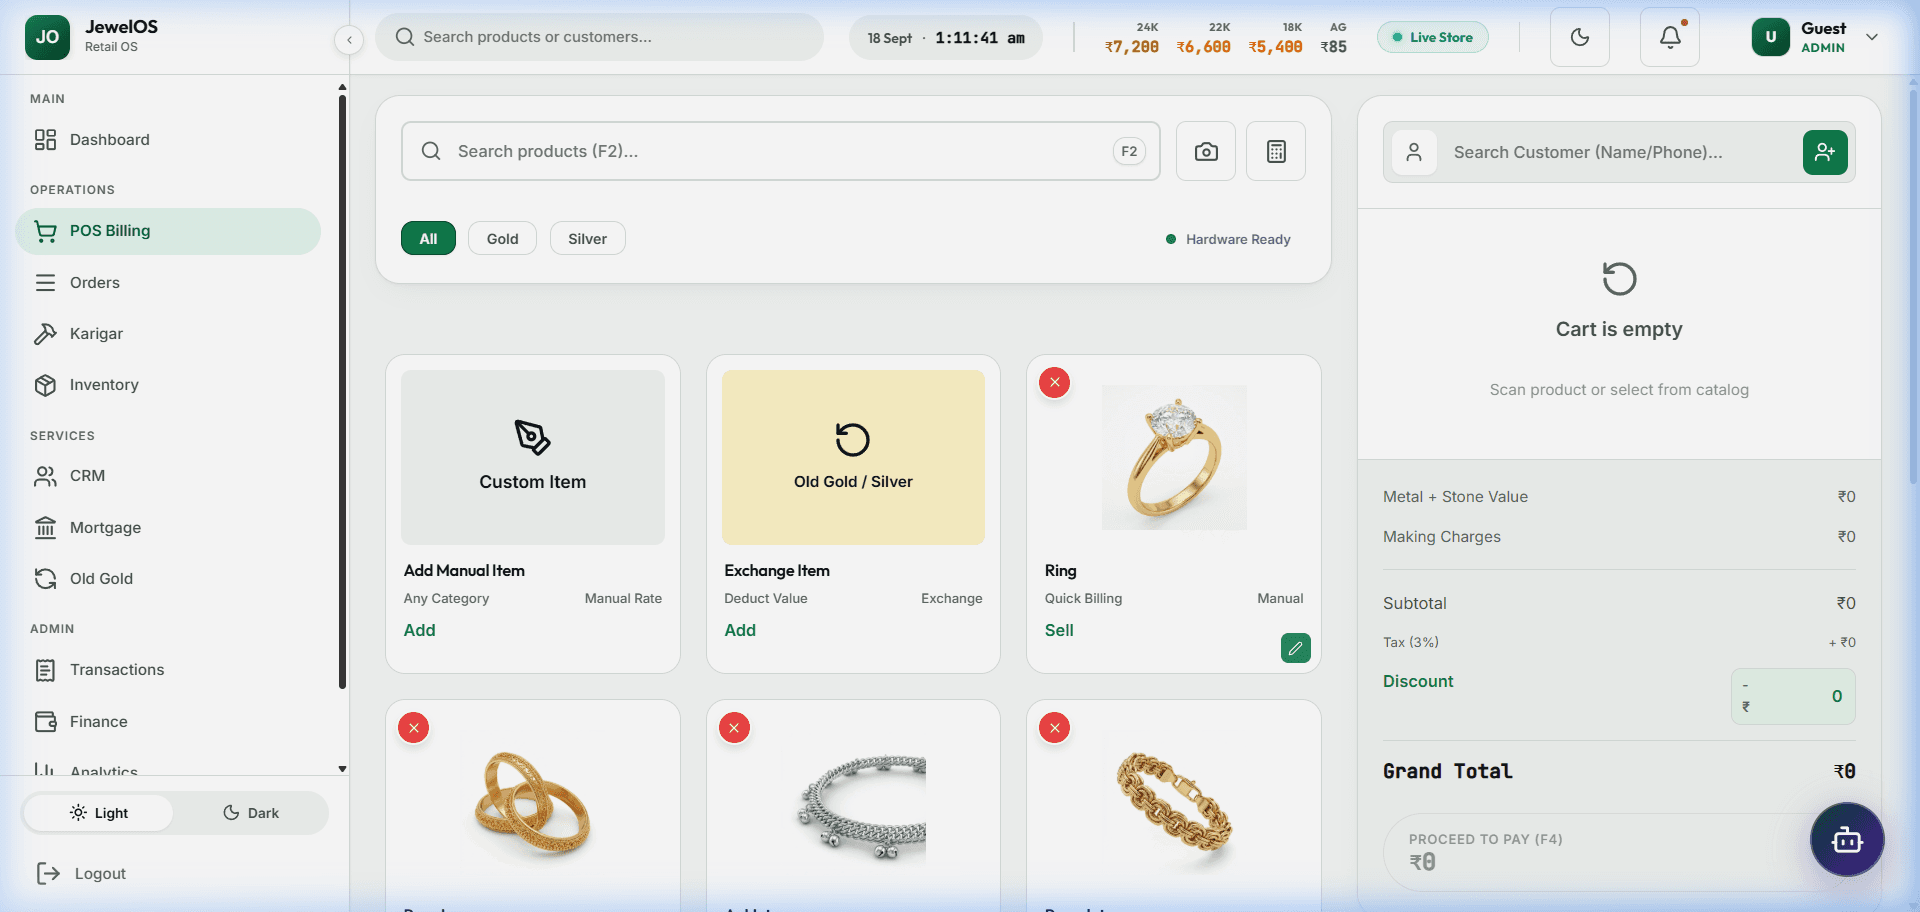
Task: Click the Hardware Ready status indicator
Action: [1228, 239]
